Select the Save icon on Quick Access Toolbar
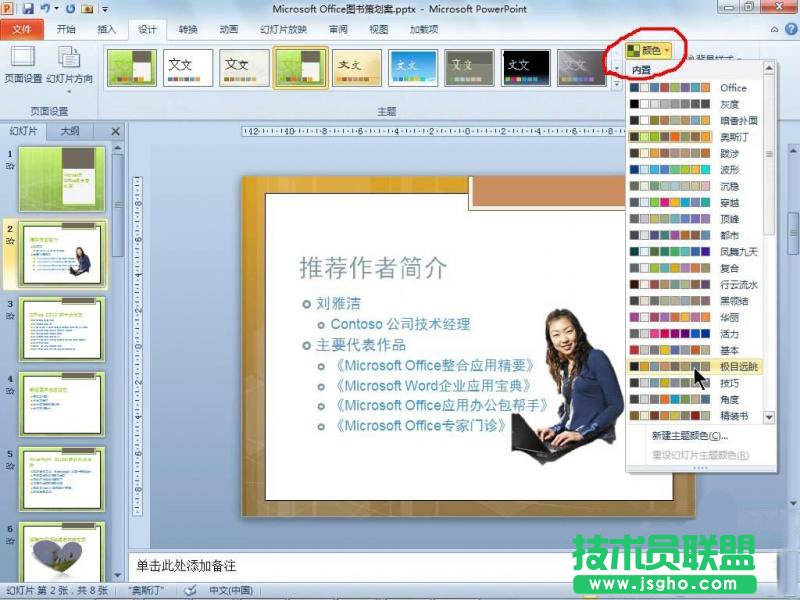This screenshot has width=800, height=600. pos(27,8)
